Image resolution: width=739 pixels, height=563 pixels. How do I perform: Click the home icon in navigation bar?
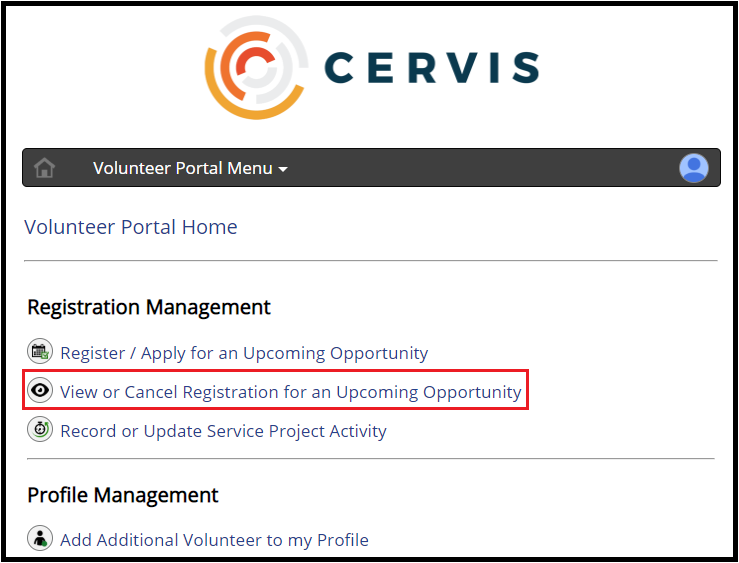(44, 168)
